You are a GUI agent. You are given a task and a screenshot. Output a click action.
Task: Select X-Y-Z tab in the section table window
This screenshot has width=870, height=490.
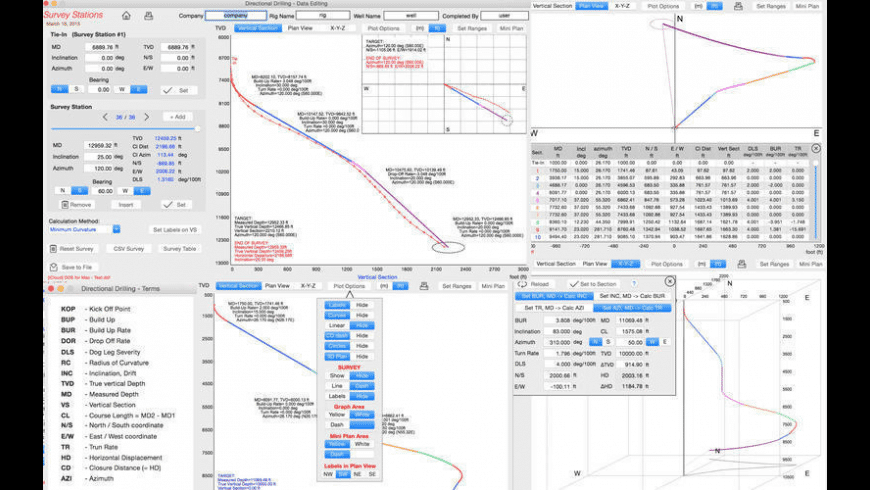pyautogui.click(x=622, y=6)
